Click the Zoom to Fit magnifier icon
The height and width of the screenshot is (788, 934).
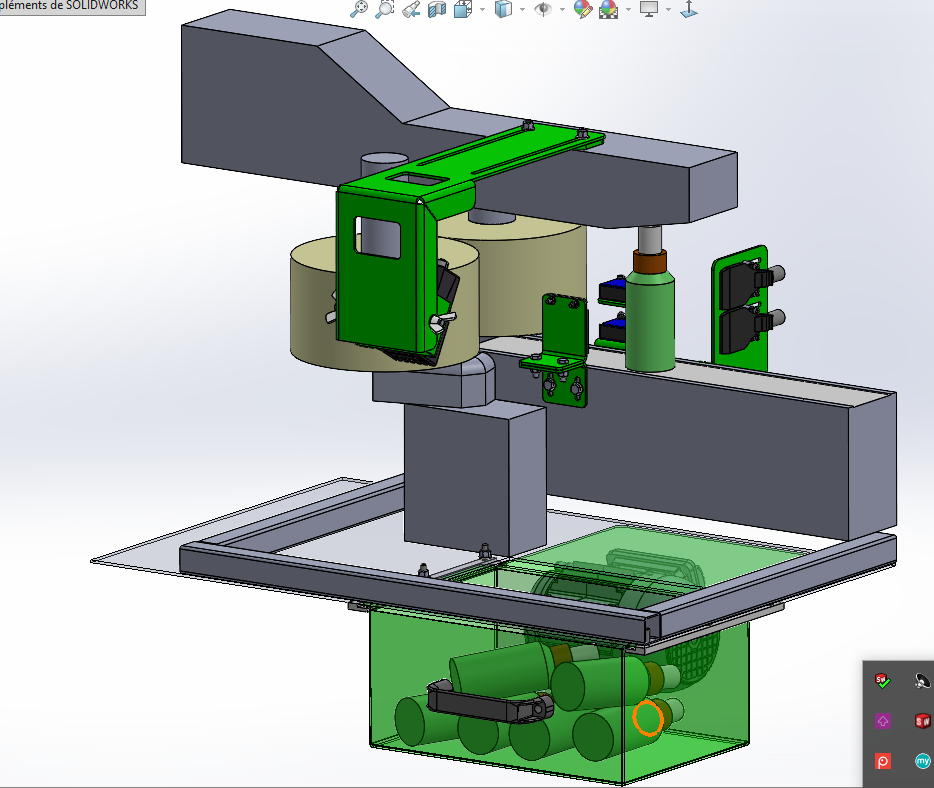pos(360,9)
